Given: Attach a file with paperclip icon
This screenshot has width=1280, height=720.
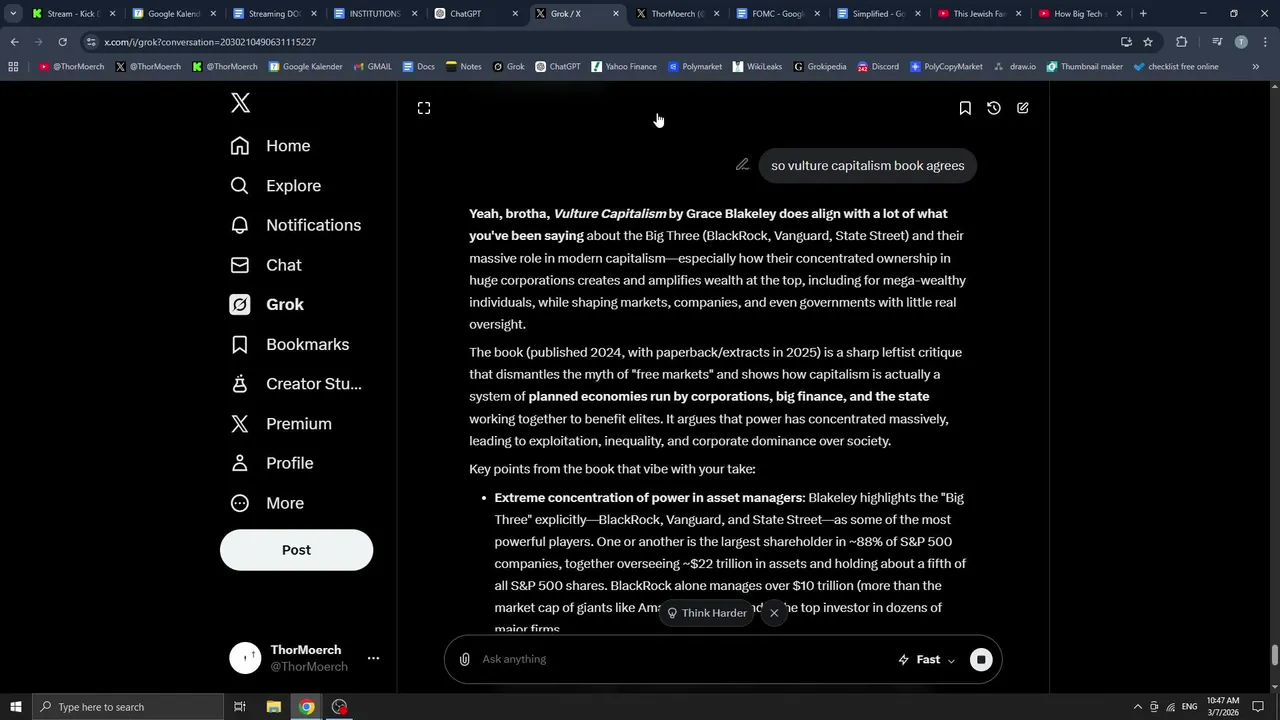Looking at the screenshot, I should click(x=465, y=659).
